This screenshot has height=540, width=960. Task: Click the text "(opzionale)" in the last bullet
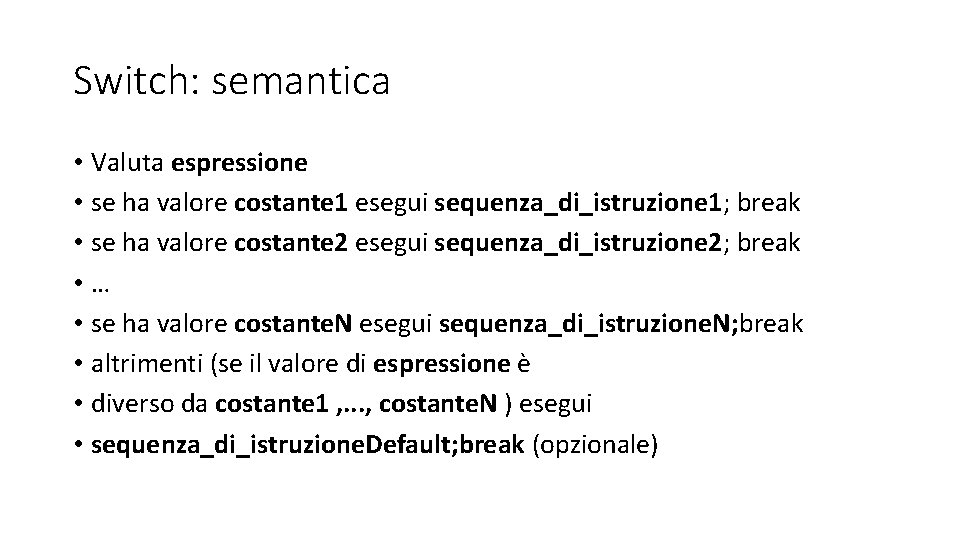[594, 445]
